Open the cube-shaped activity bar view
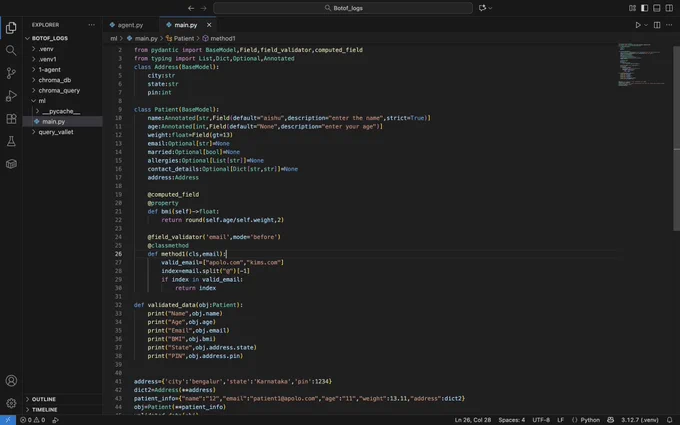680x425 pixels. [11, 163]
